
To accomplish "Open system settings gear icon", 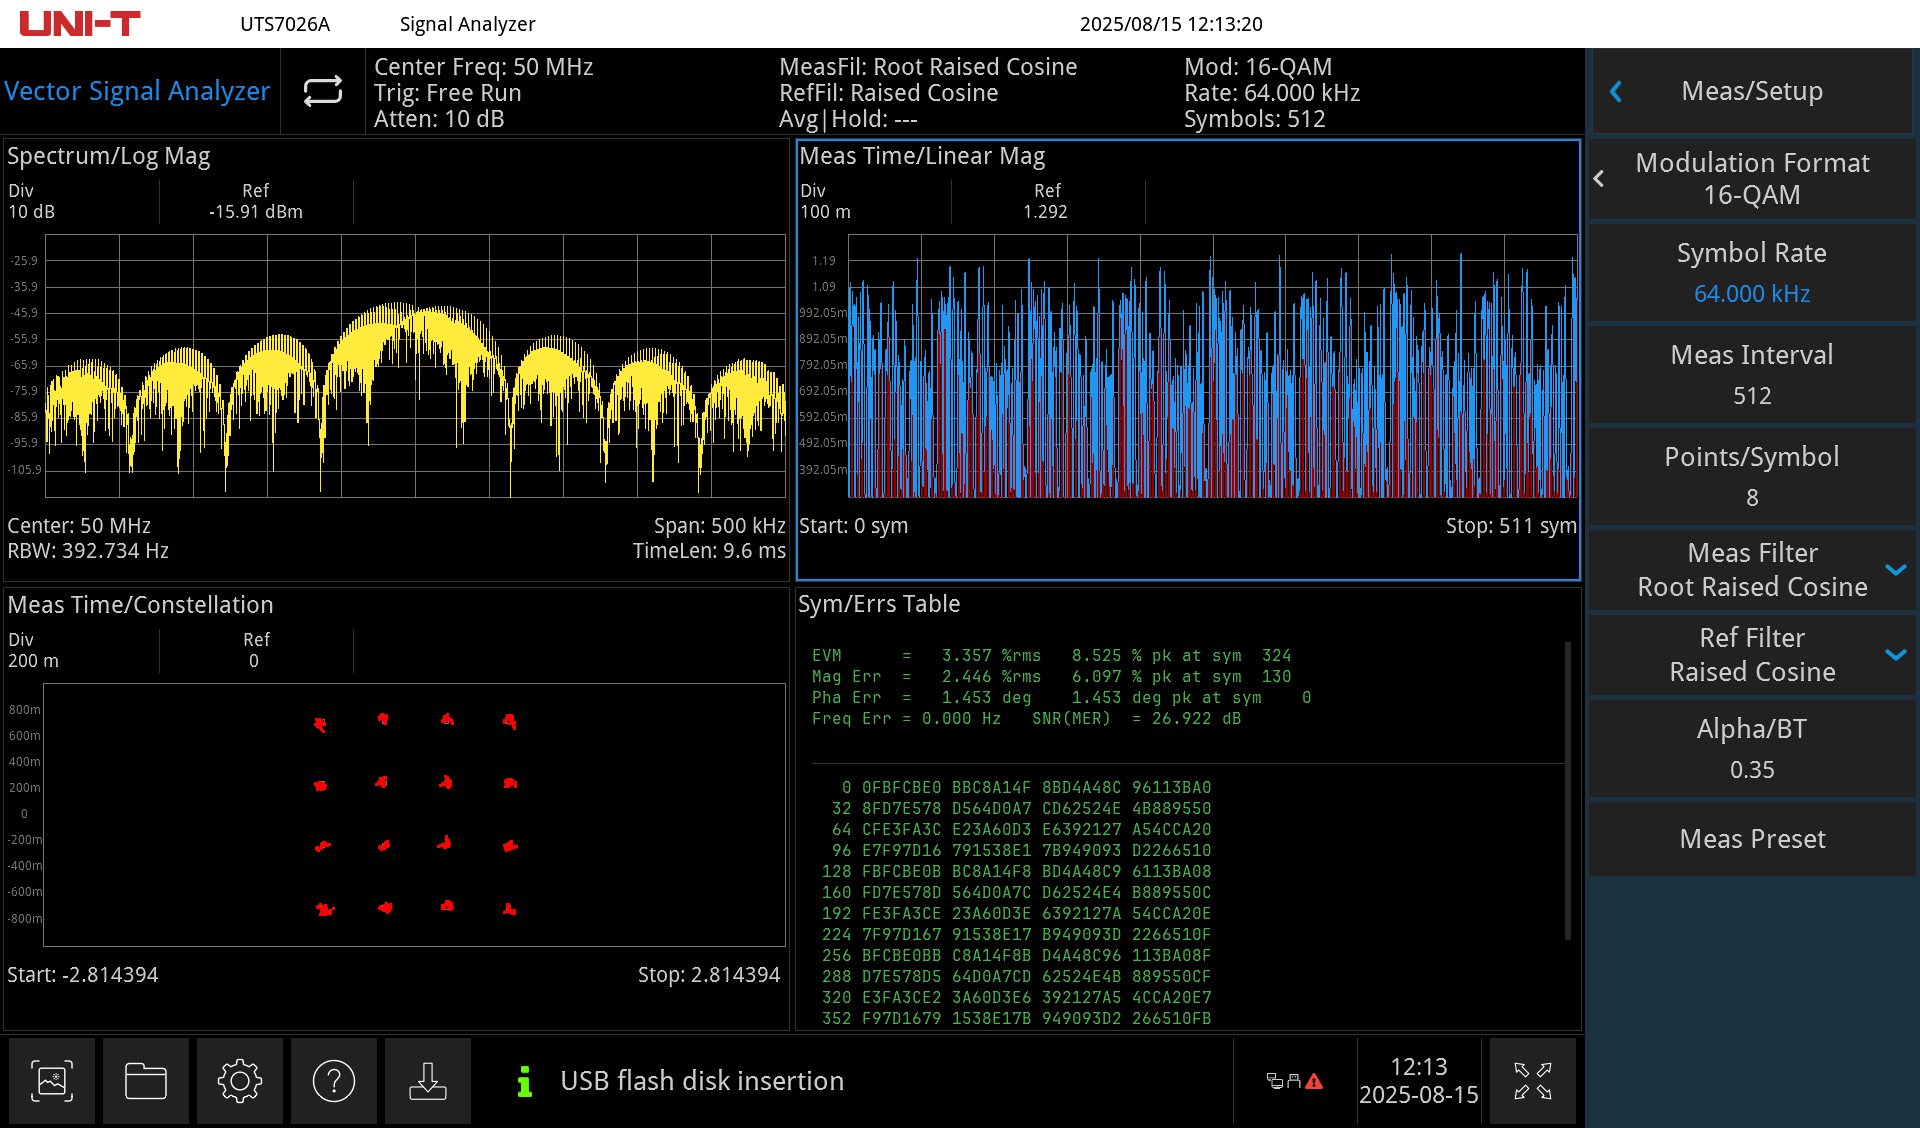I will click(240, 1081).
